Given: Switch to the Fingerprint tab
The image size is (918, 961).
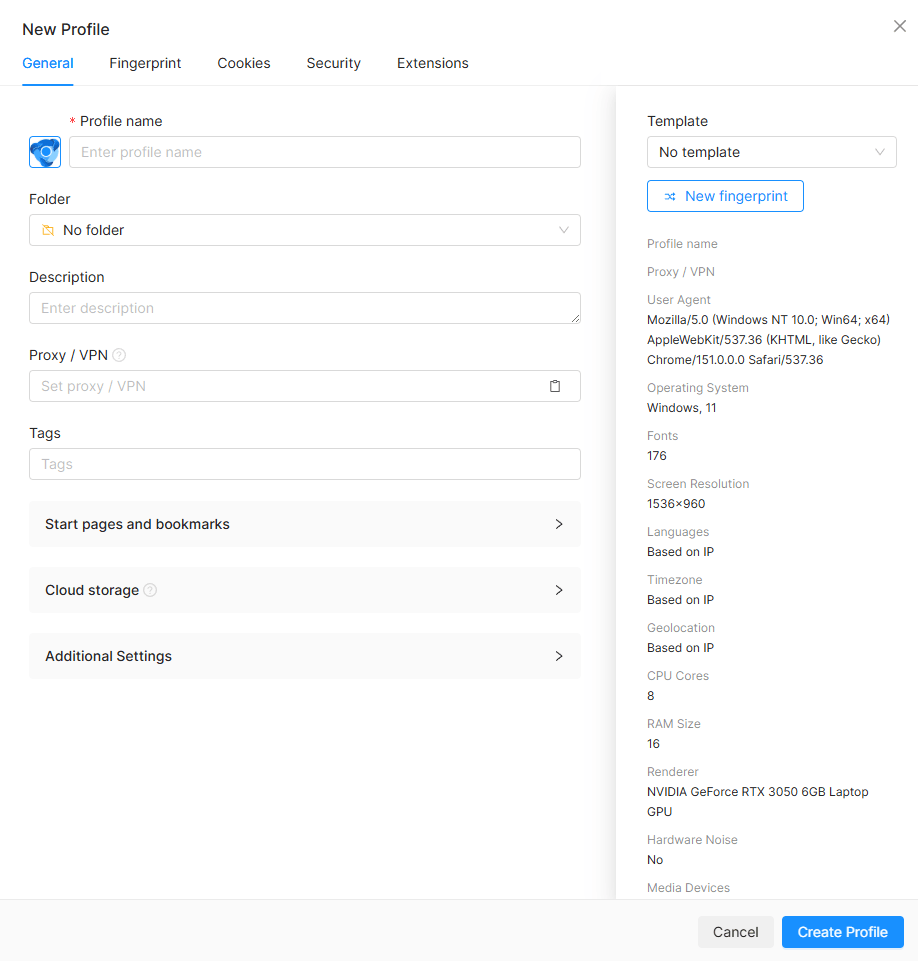Looking at the screenshot, I should 145,63.
